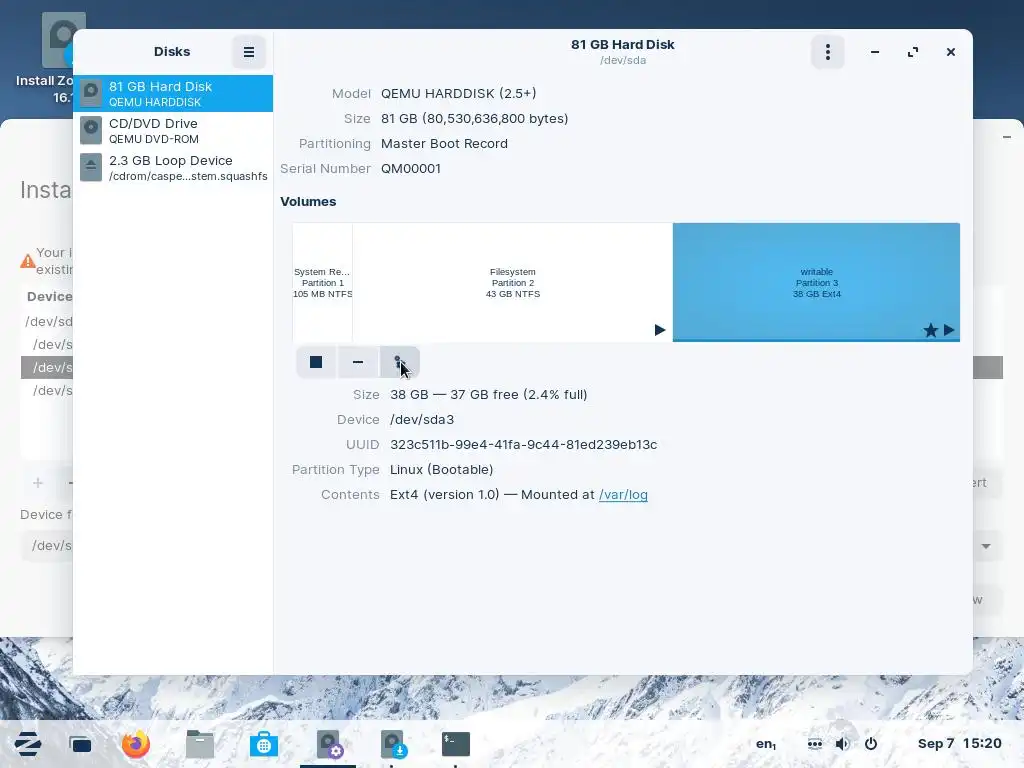
Task: Switch to the Disks app in the taskbar
Action: pos(328,744)
